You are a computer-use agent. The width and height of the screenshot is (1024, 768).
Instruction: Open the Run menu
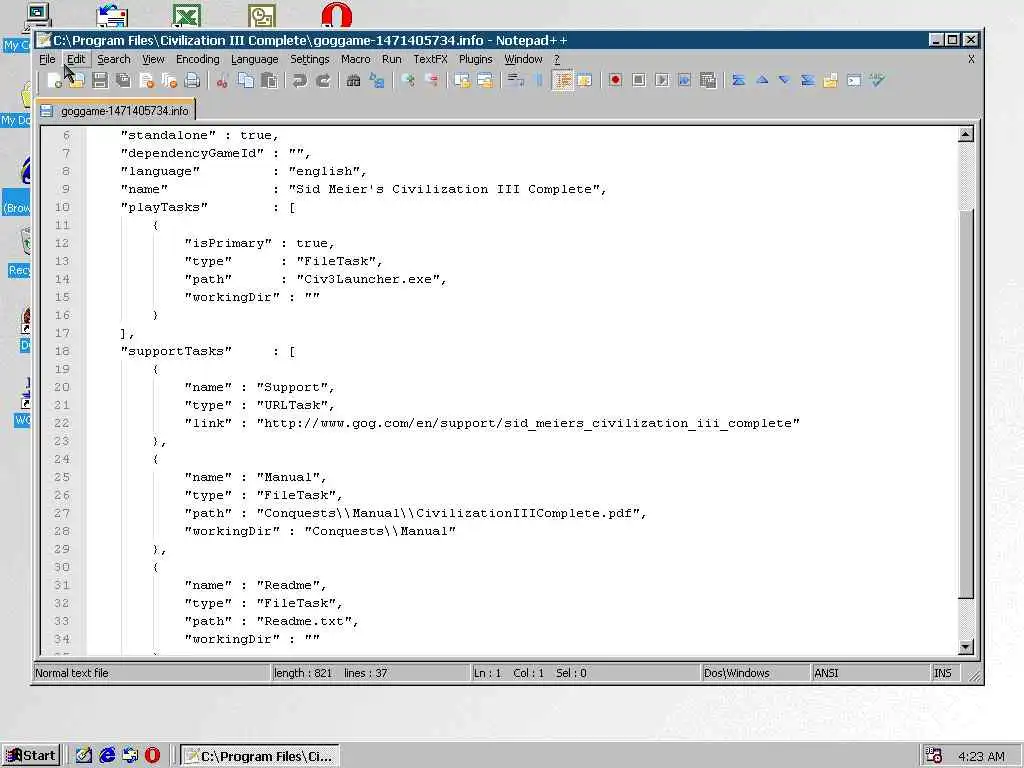coord(392,59)
